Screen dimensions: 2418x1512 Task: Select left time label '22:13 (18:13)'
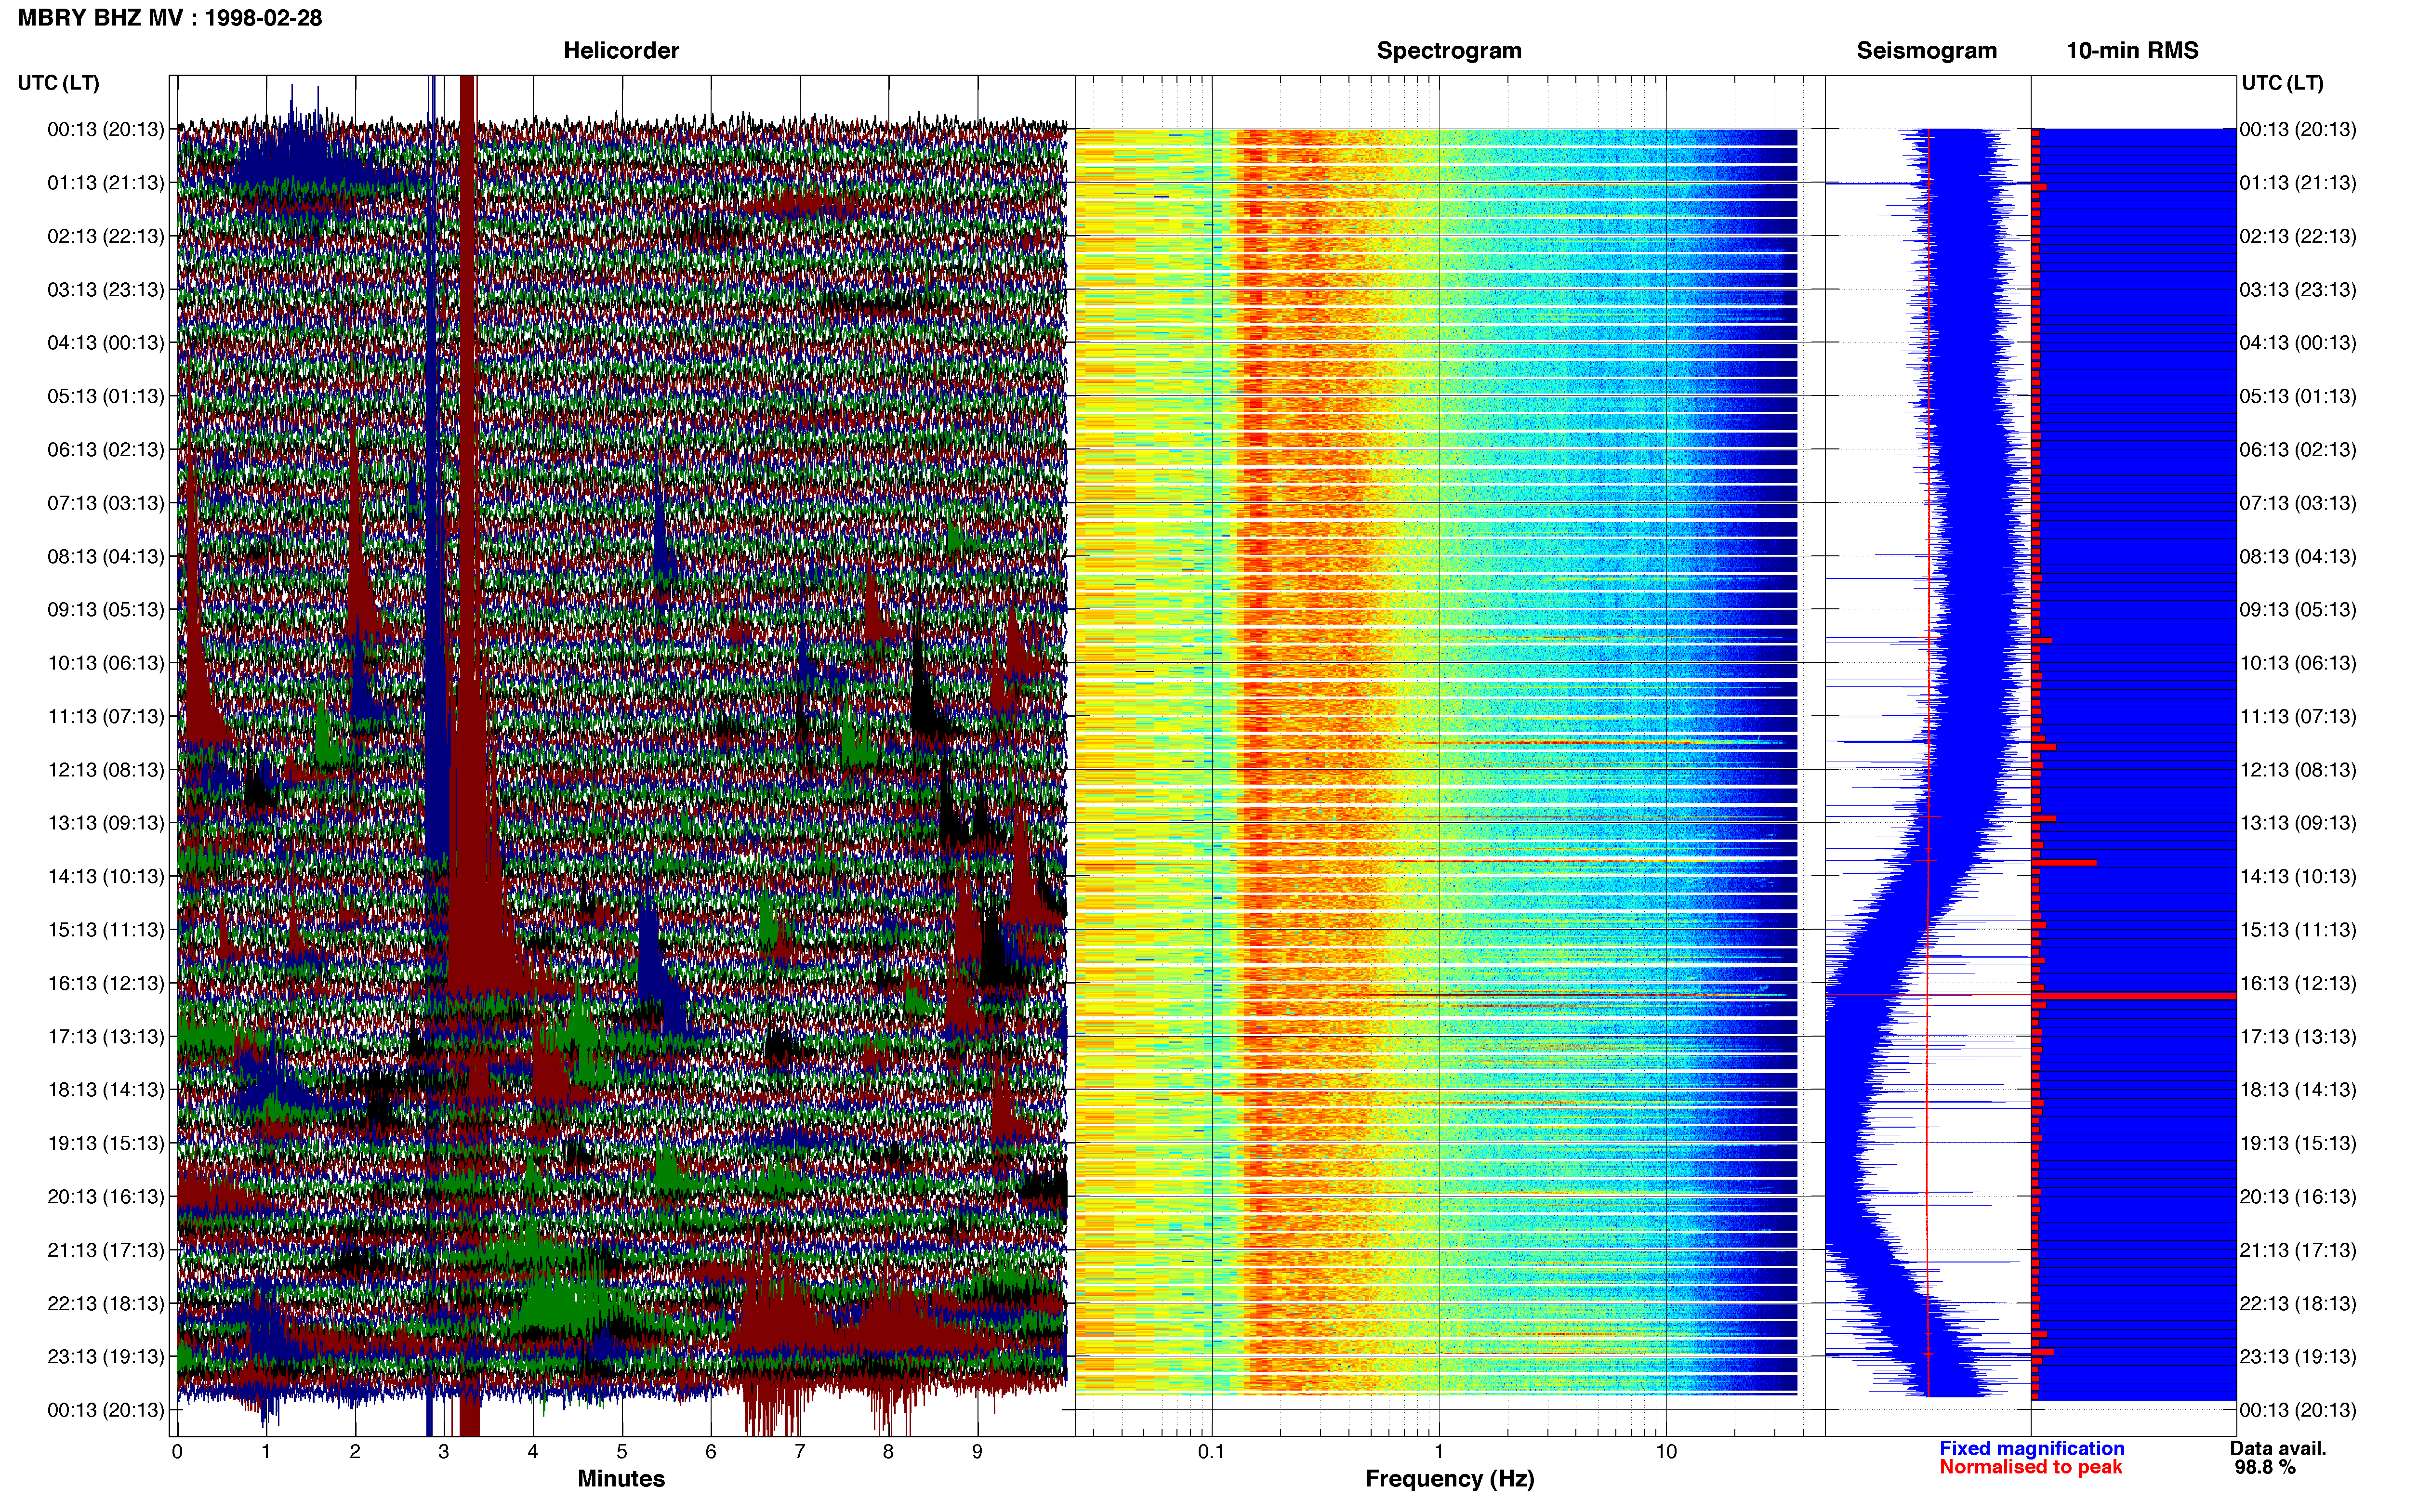point(106,1303)
